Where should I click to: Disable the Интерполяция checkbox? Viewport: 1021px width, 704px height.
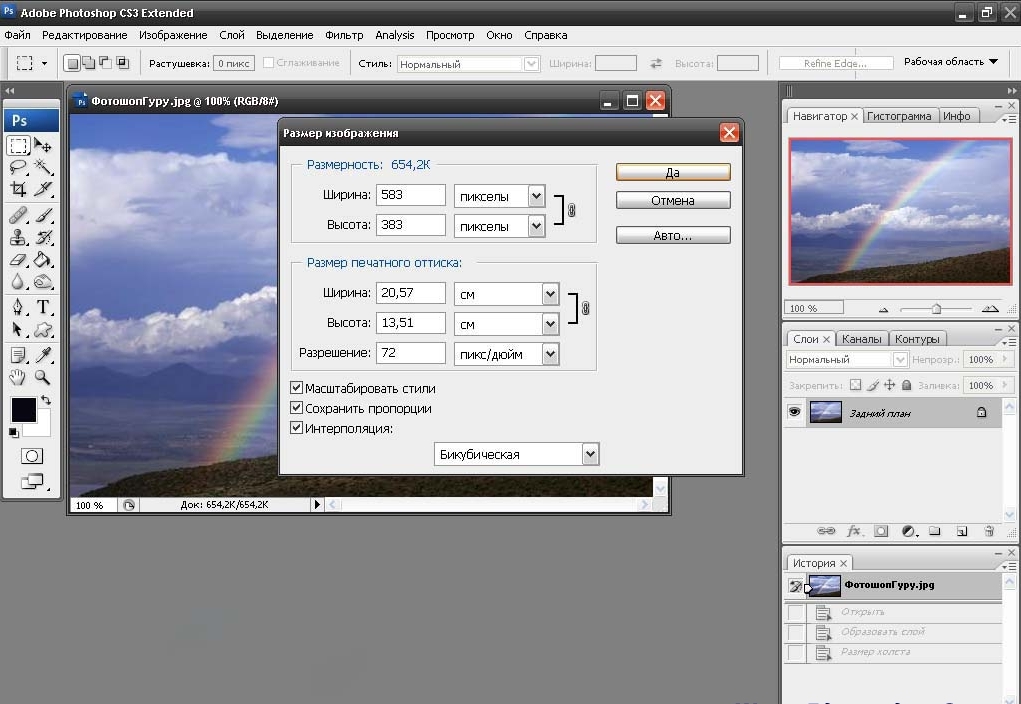pyautogui.click(x=296, y=428)
